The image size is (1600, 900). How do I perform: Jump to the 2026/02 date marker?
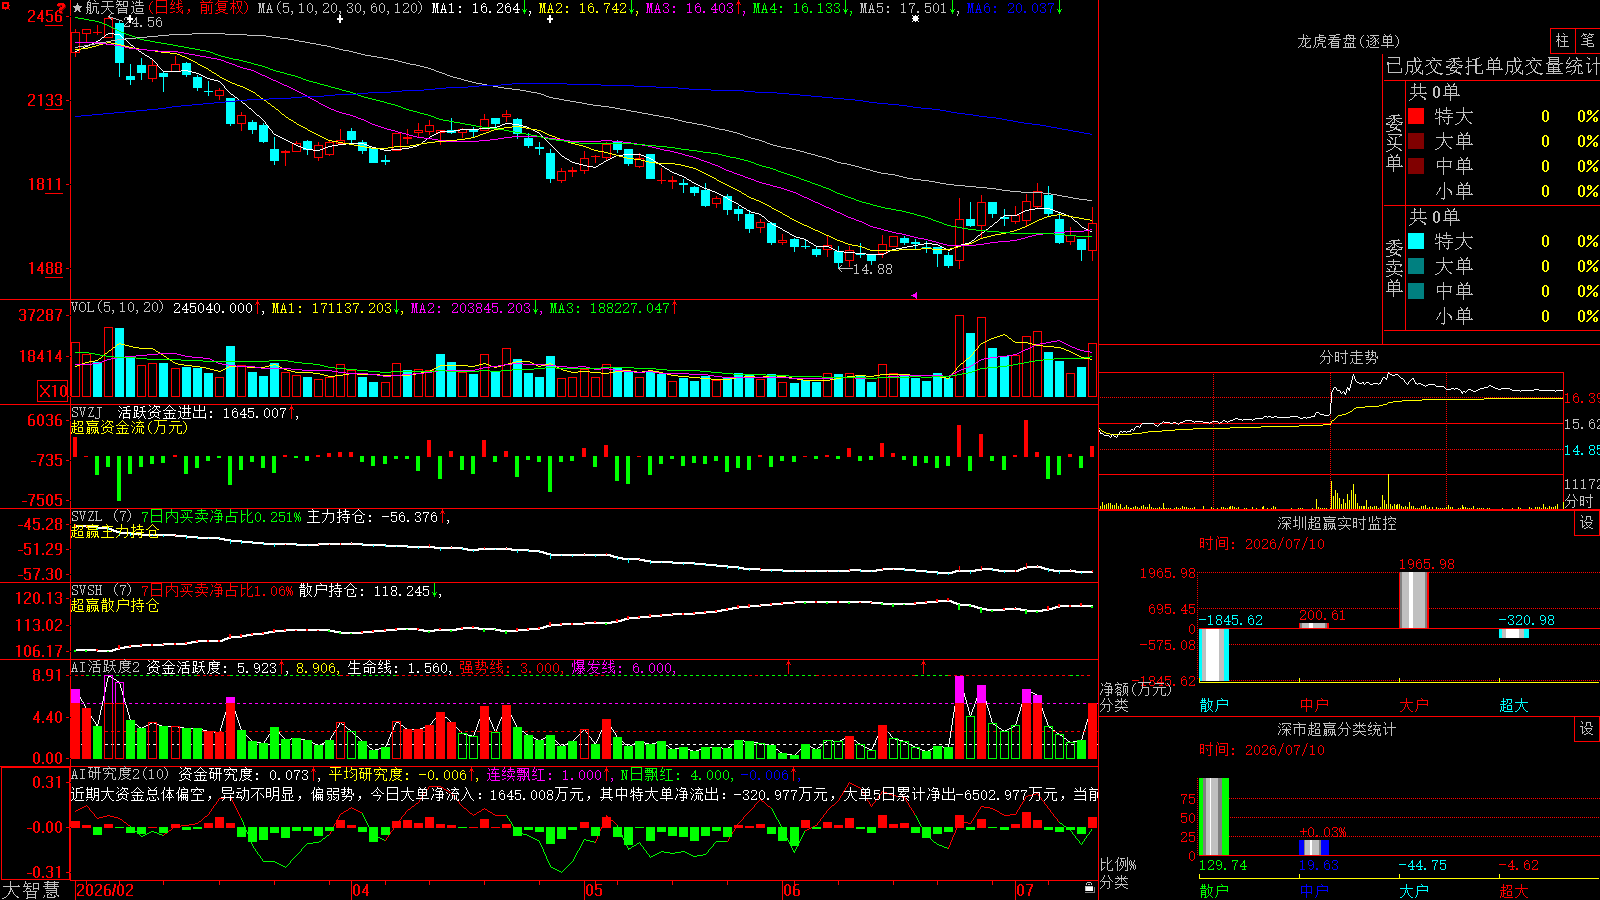coord(105,890)
